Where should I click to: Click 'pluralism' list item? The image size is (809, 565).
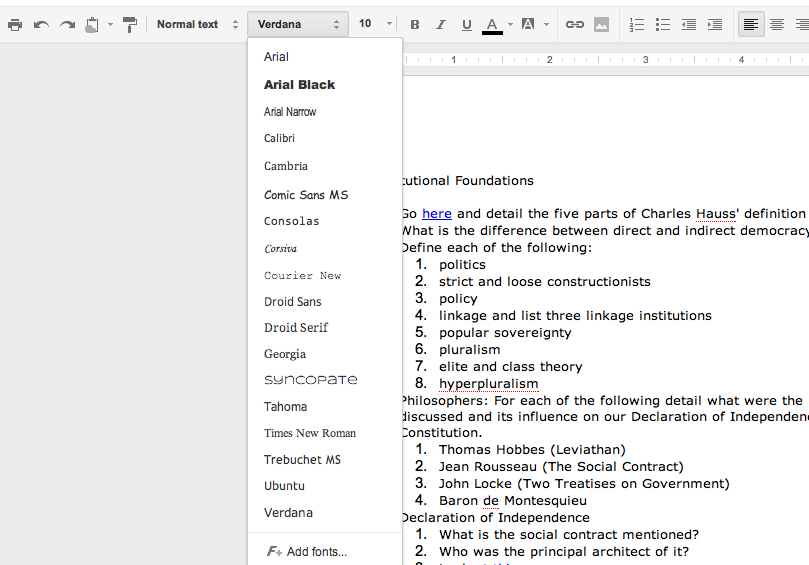(470, 350)
